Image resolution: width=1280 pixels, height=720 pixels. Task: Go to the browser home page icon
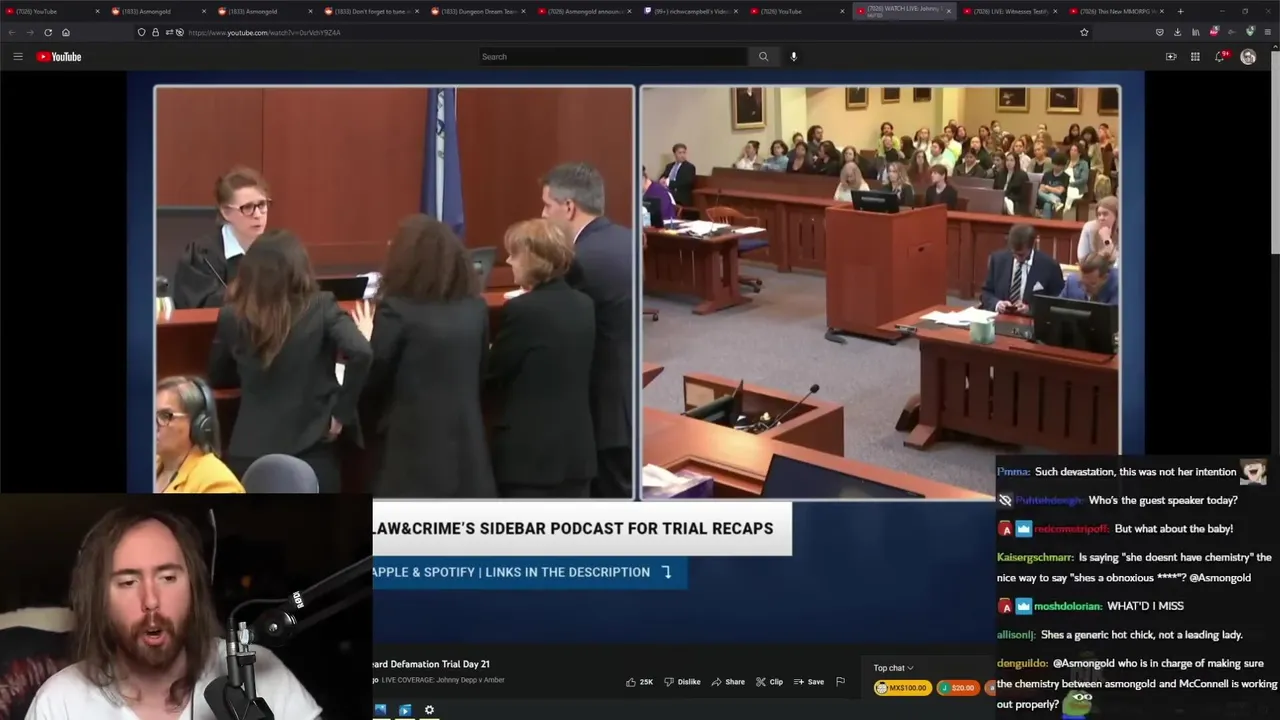(x=66, y=32)
